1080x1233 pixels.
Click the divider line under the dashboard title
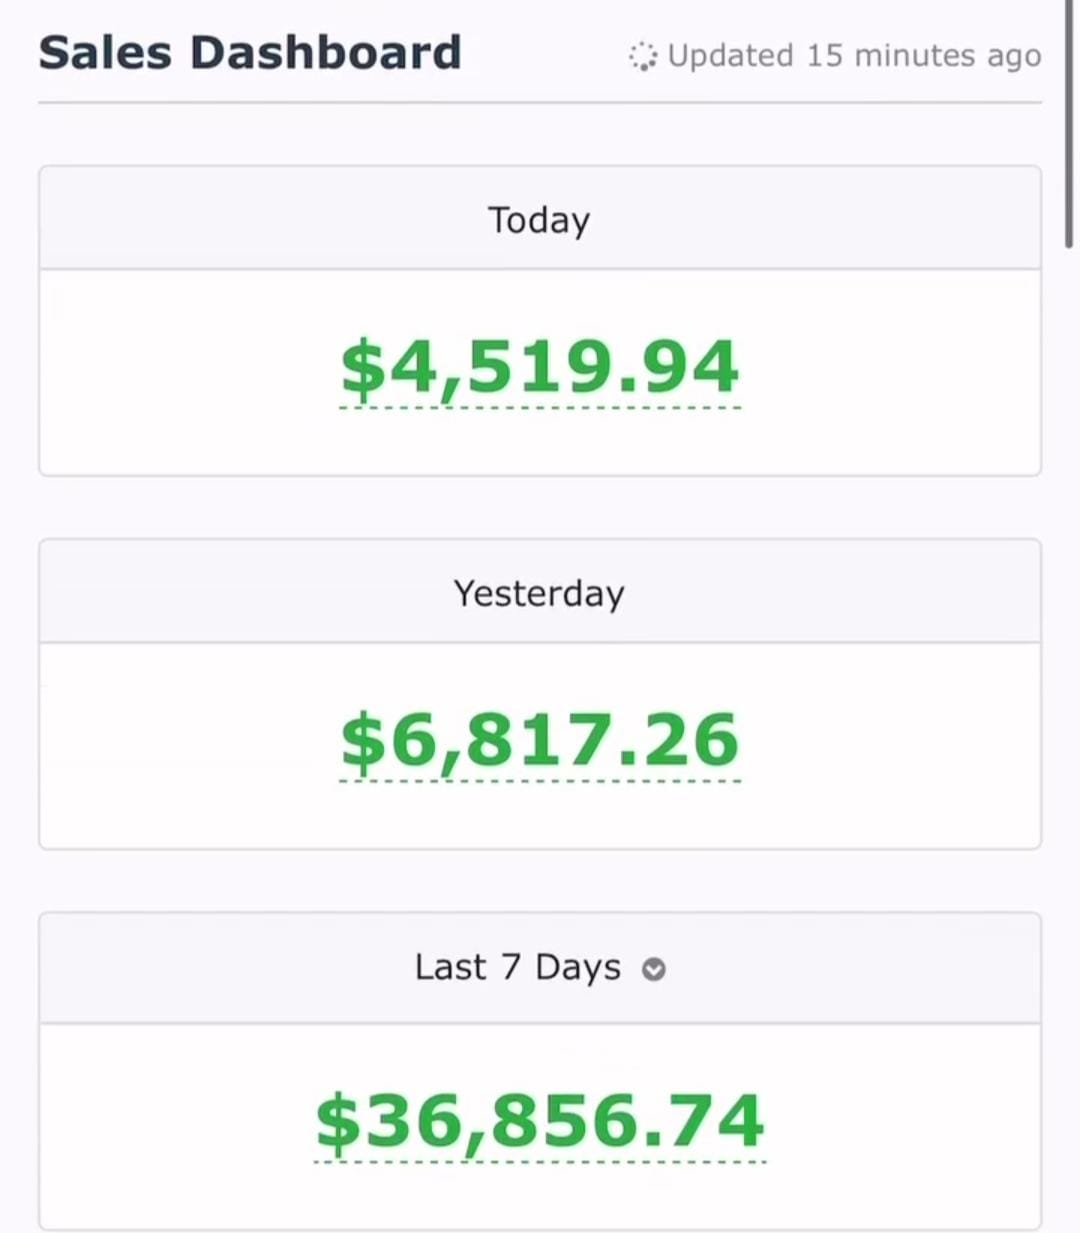(x=540, y=102)
